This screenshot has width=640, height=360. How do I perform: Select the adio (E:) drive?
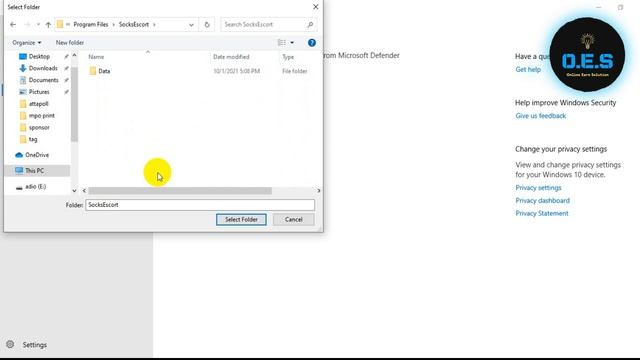point(36,187)
